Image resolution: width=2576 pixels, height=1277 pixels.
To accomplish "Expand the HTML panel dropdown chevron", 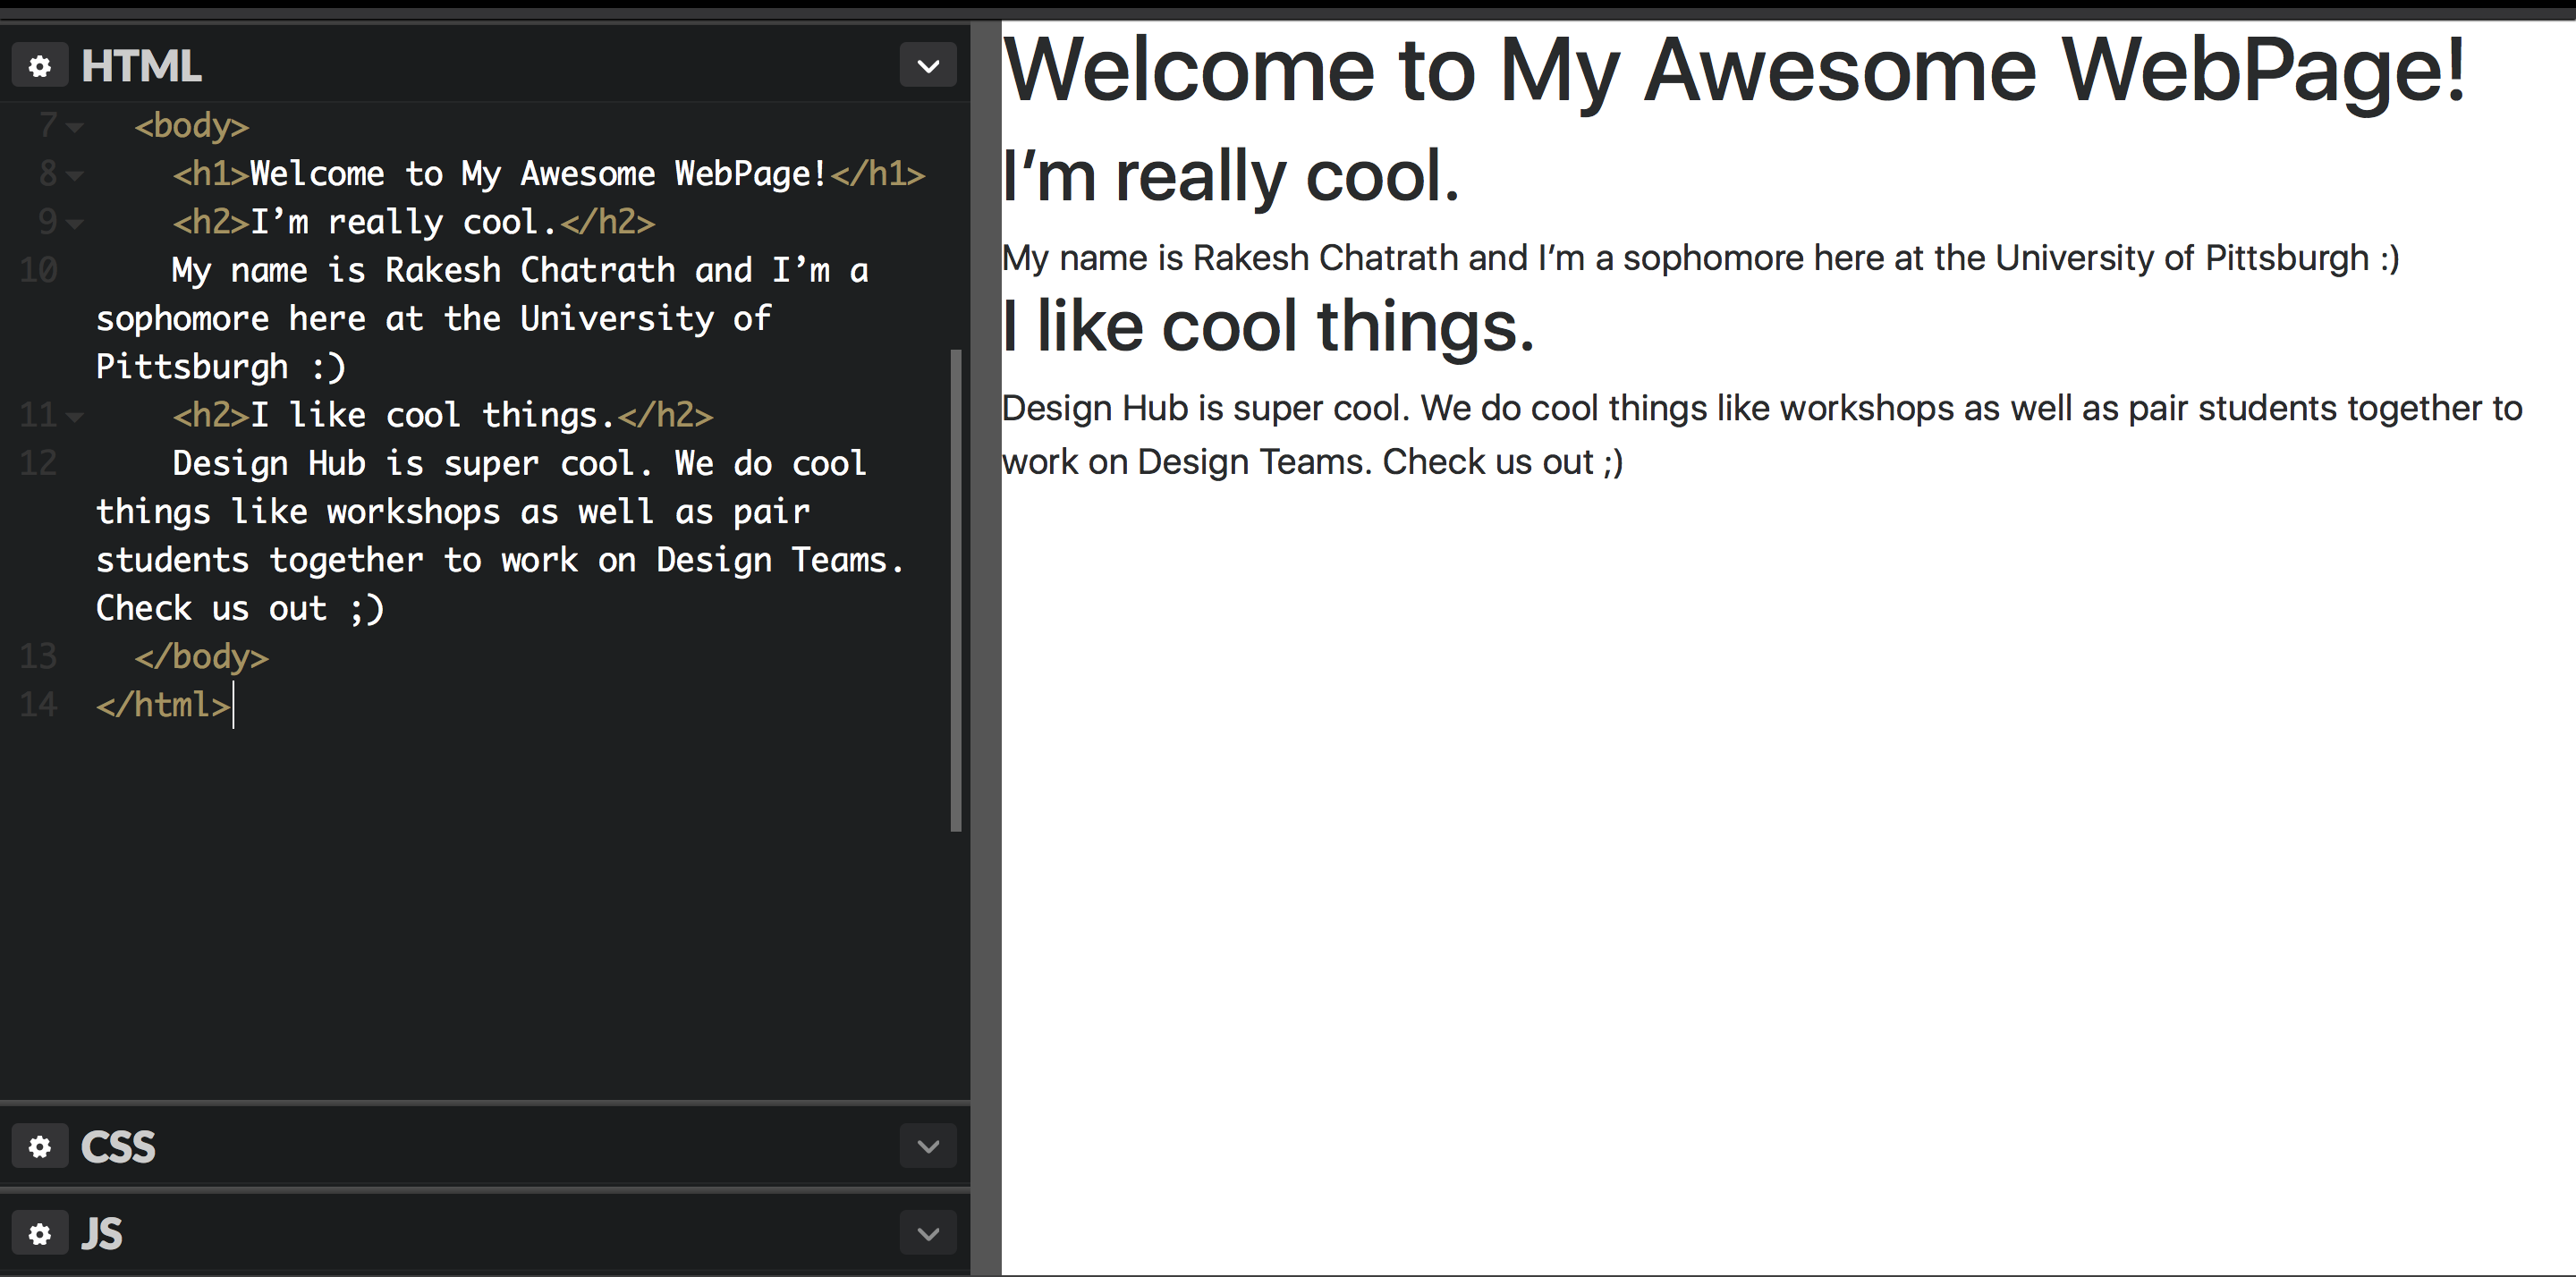I will point(928,66).
